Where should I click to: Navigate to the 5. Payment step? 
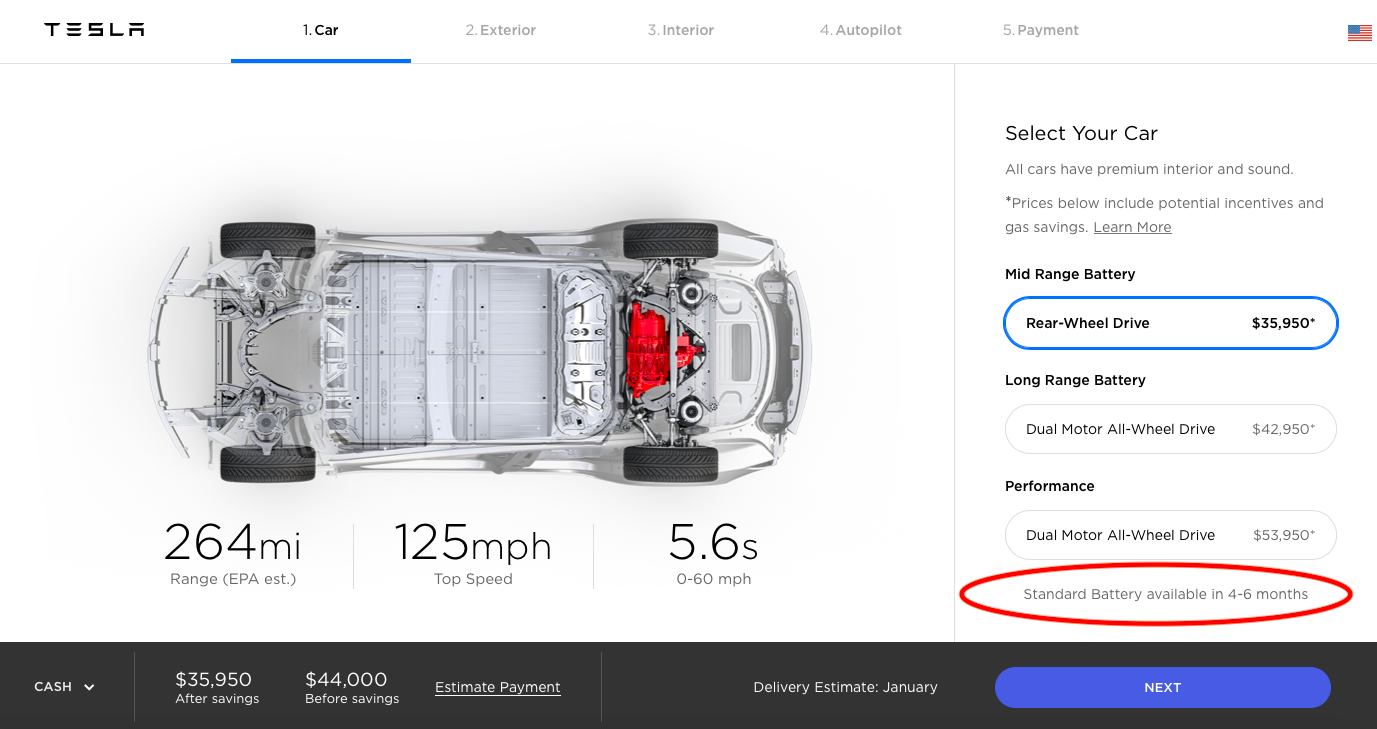pos(1040,30)
